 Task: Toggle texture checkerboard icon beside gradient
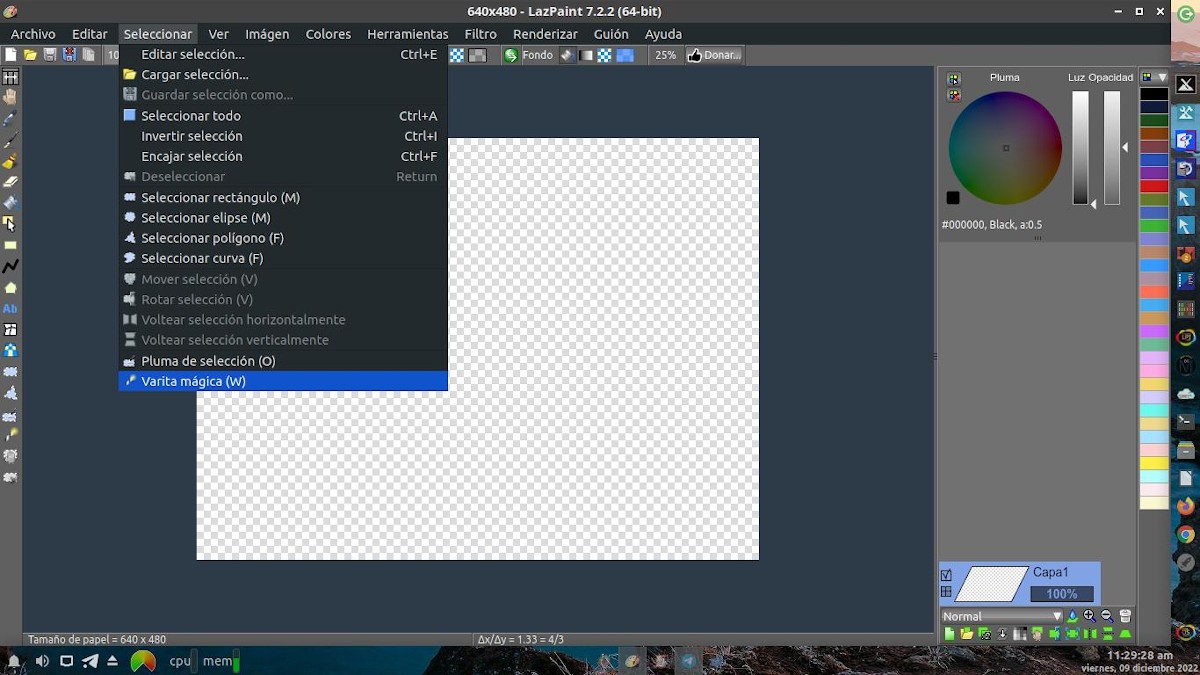604,55
